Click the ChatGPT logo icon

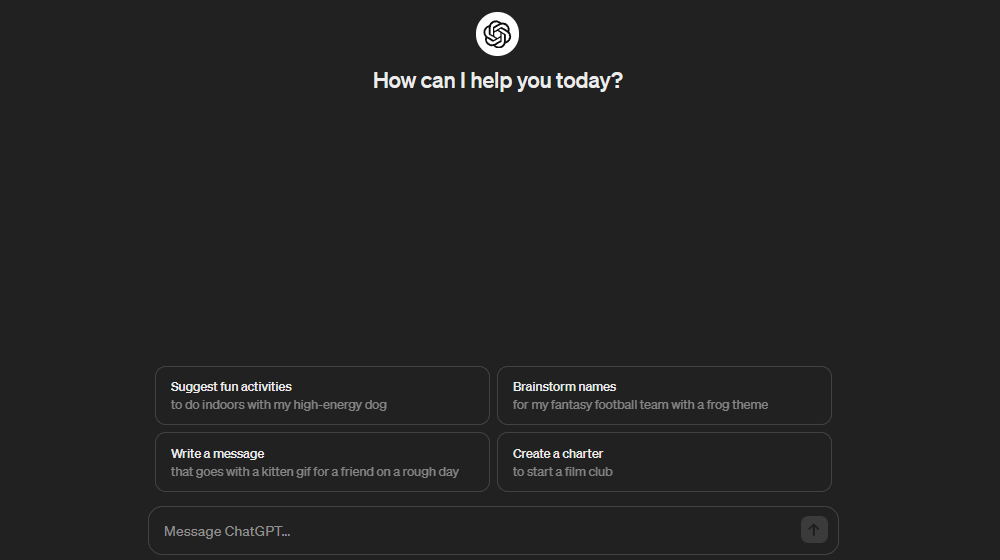(x=497, y=34)
